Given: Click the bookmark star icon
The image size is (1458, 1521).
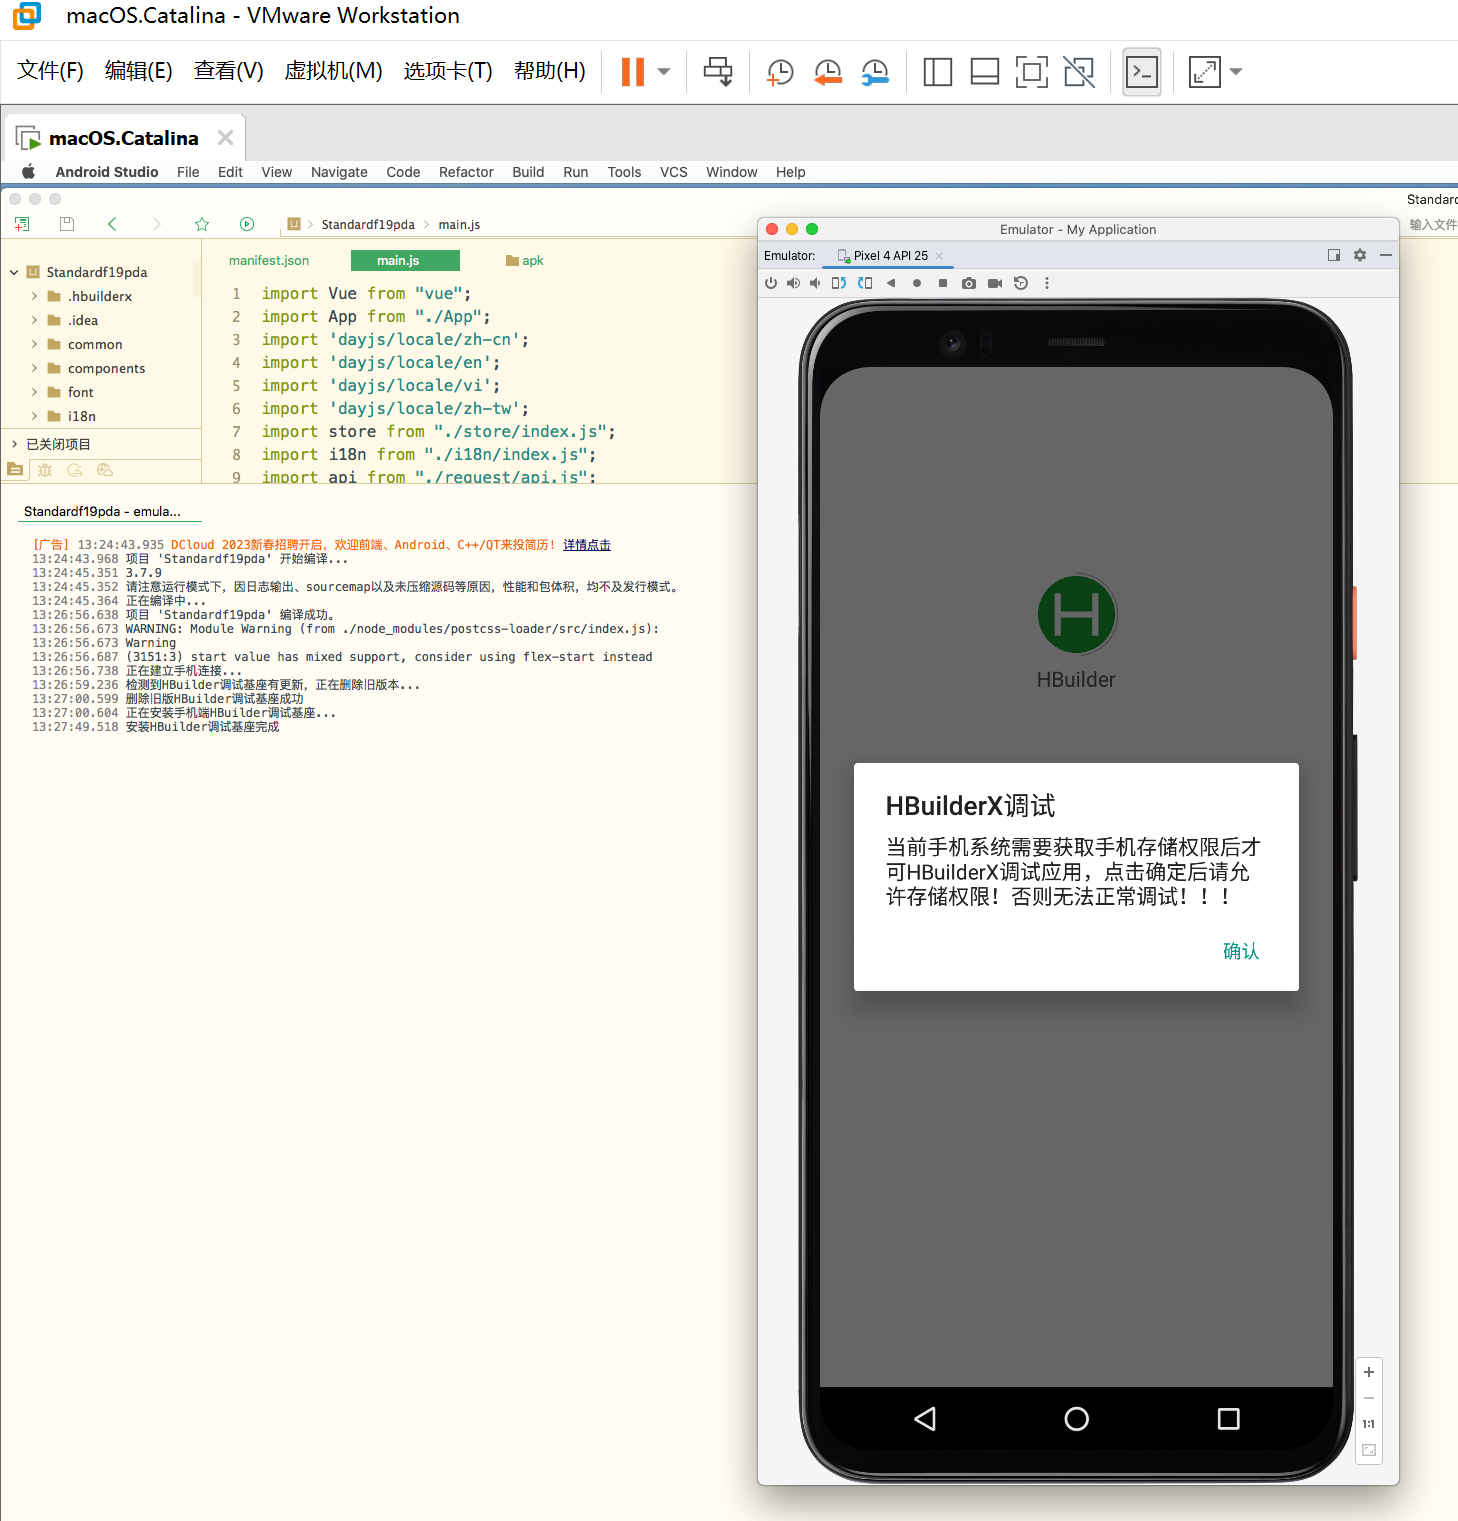Looking at the screenshot, I should [202, 224].
